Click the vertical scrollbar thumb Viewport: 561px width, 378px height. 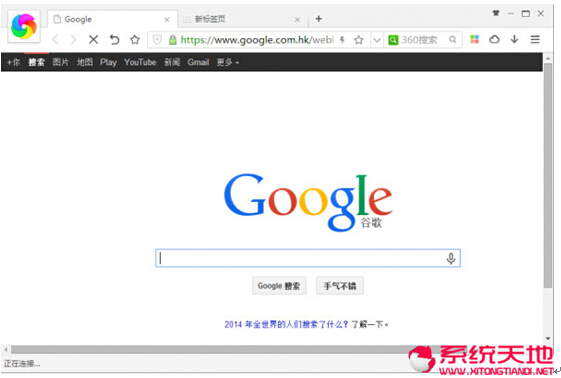click(x=547, y=175)
